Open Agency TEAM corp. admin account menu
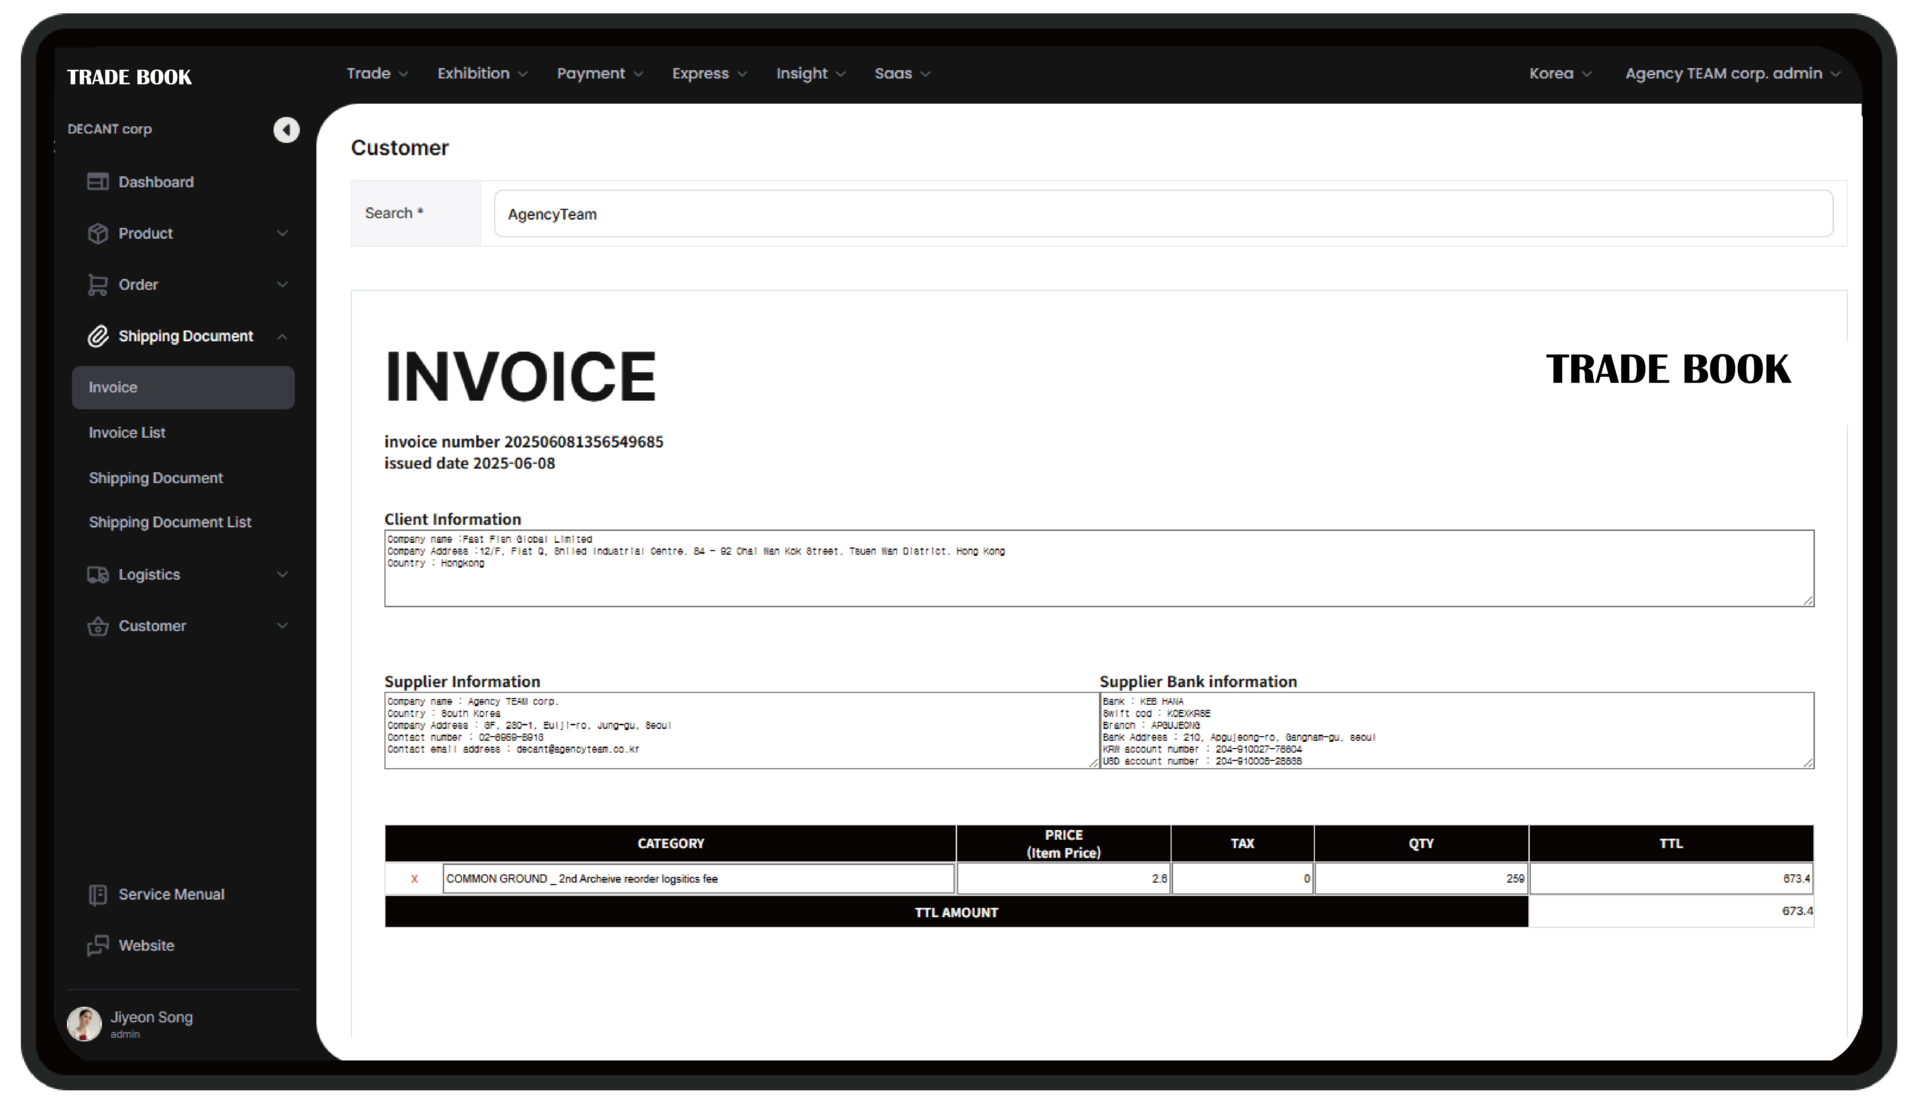Viewport: 1920px width, 1104px height. pos(1732,74)
